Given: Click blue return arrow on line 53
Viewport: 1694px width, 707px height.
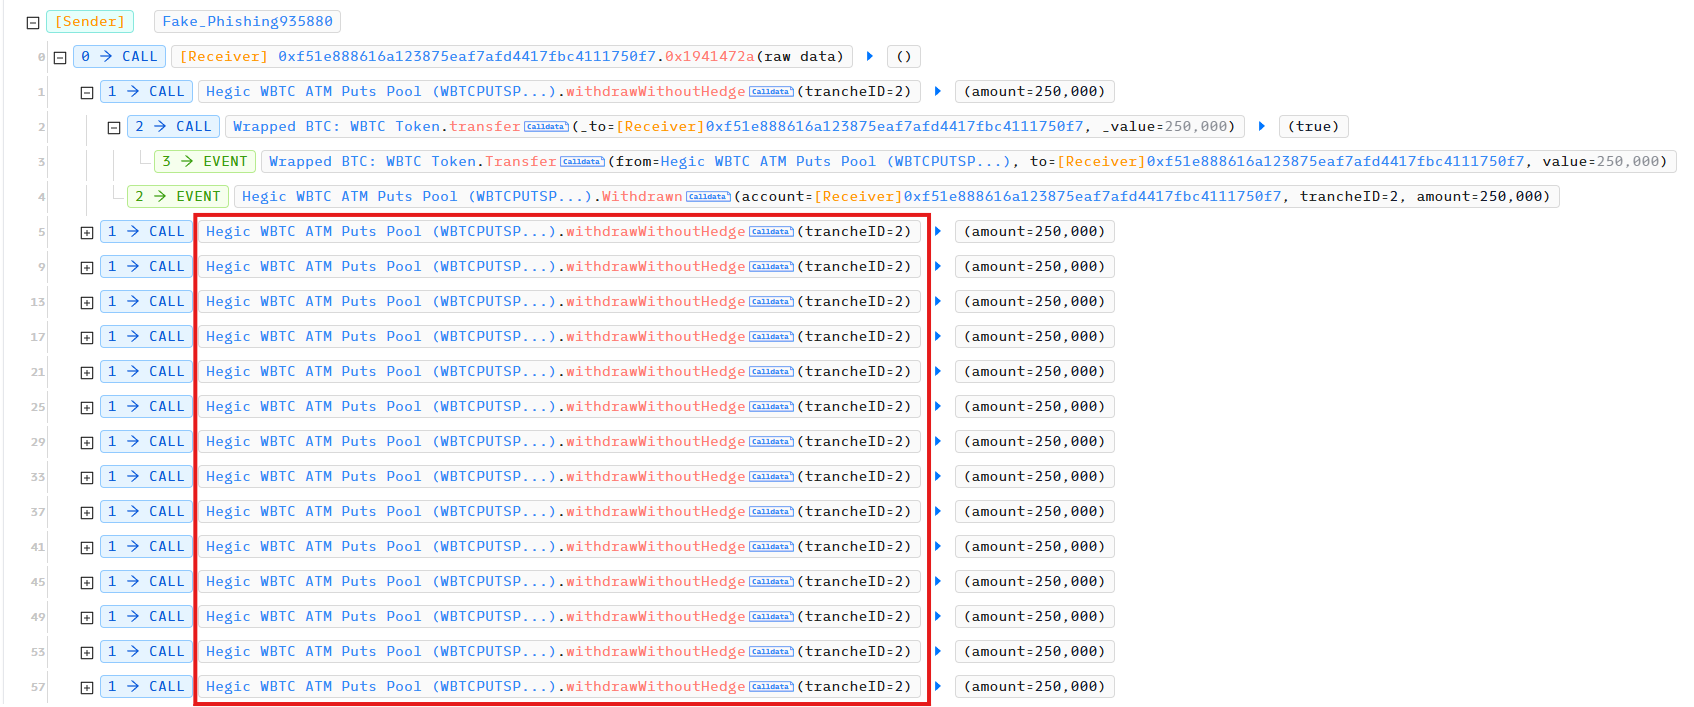Looking at the screenshot, I should [x=937, y=651].
